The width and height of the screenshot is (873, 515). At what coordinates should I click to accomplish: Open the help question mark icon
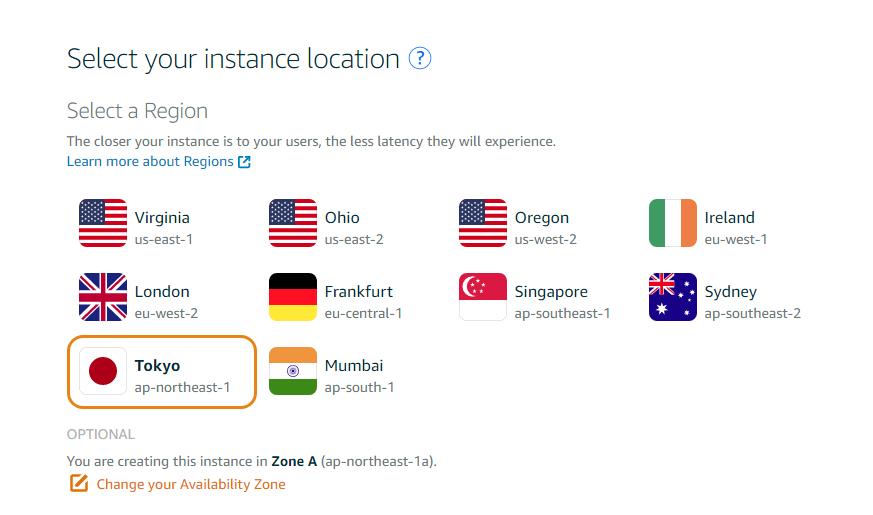coord(420,58)
